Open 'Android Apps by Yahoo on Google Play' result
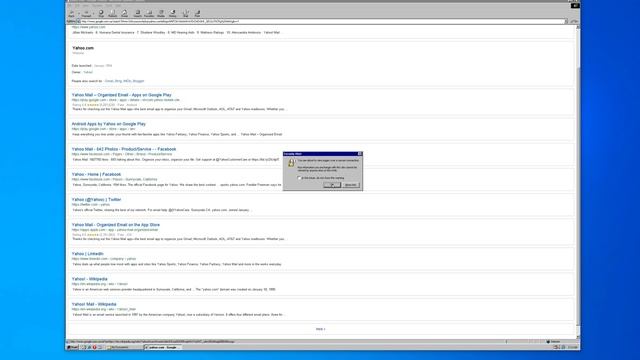Image resolution: width=640 pixels, height=360 pixels. coord(109,124)
